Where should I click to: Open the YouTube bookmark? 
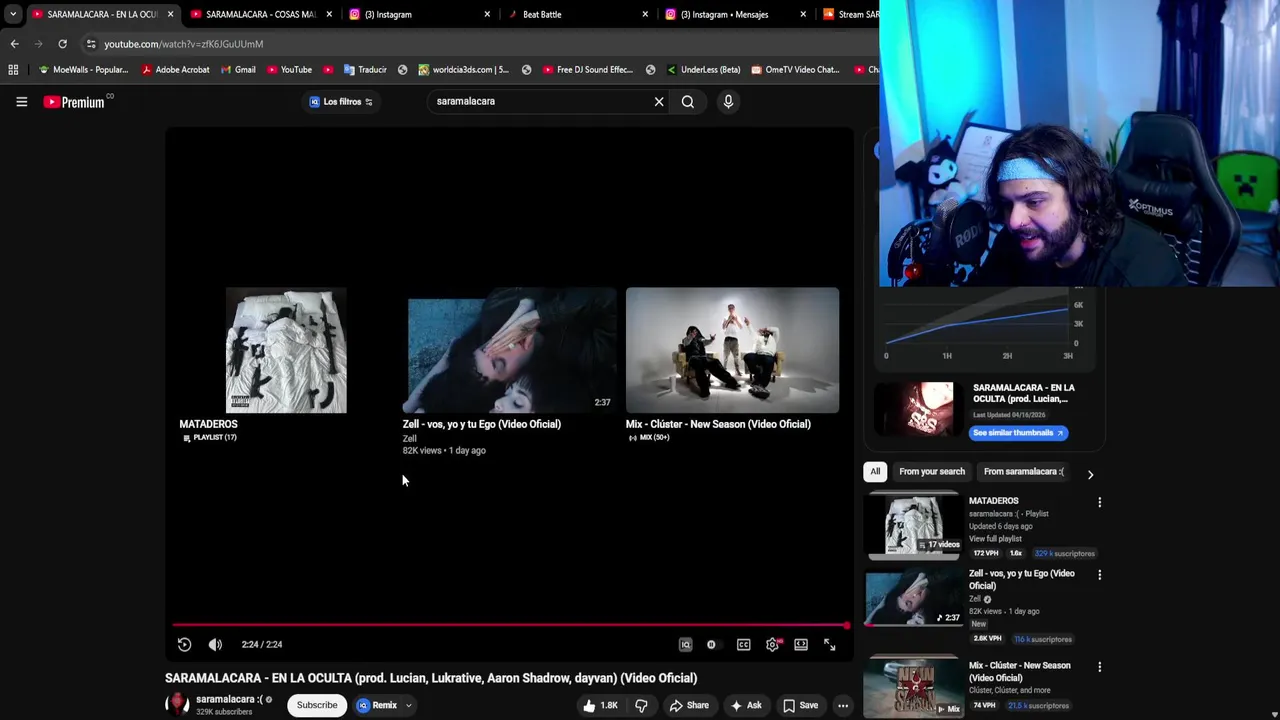(x=289, y=70)
